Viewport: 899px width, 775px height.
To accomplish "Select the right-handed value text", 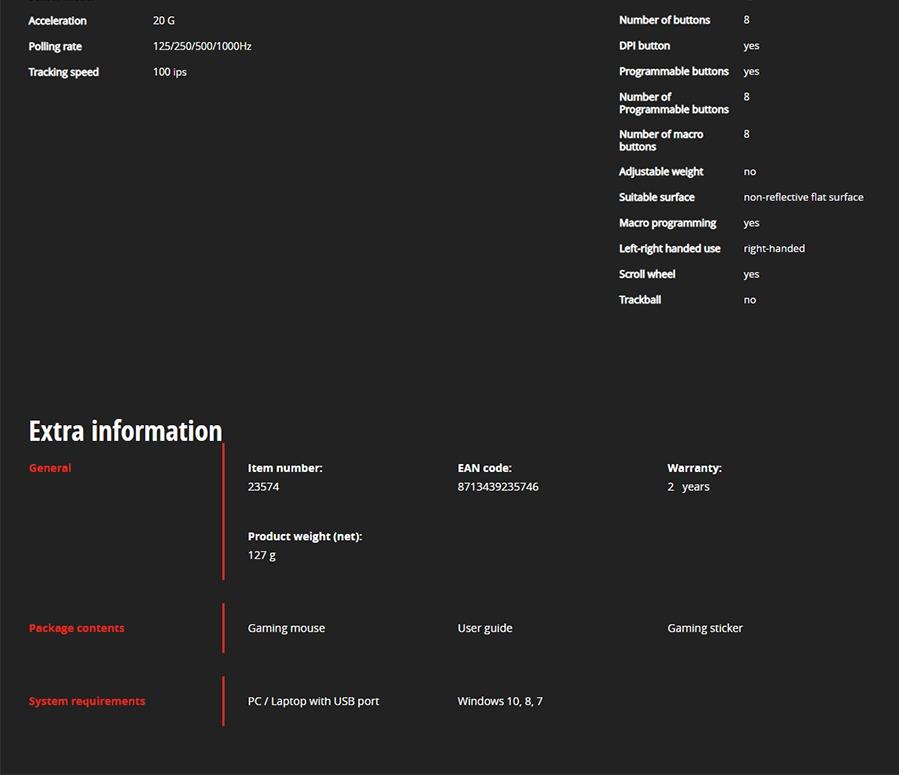I will click(x=774, y=248).
